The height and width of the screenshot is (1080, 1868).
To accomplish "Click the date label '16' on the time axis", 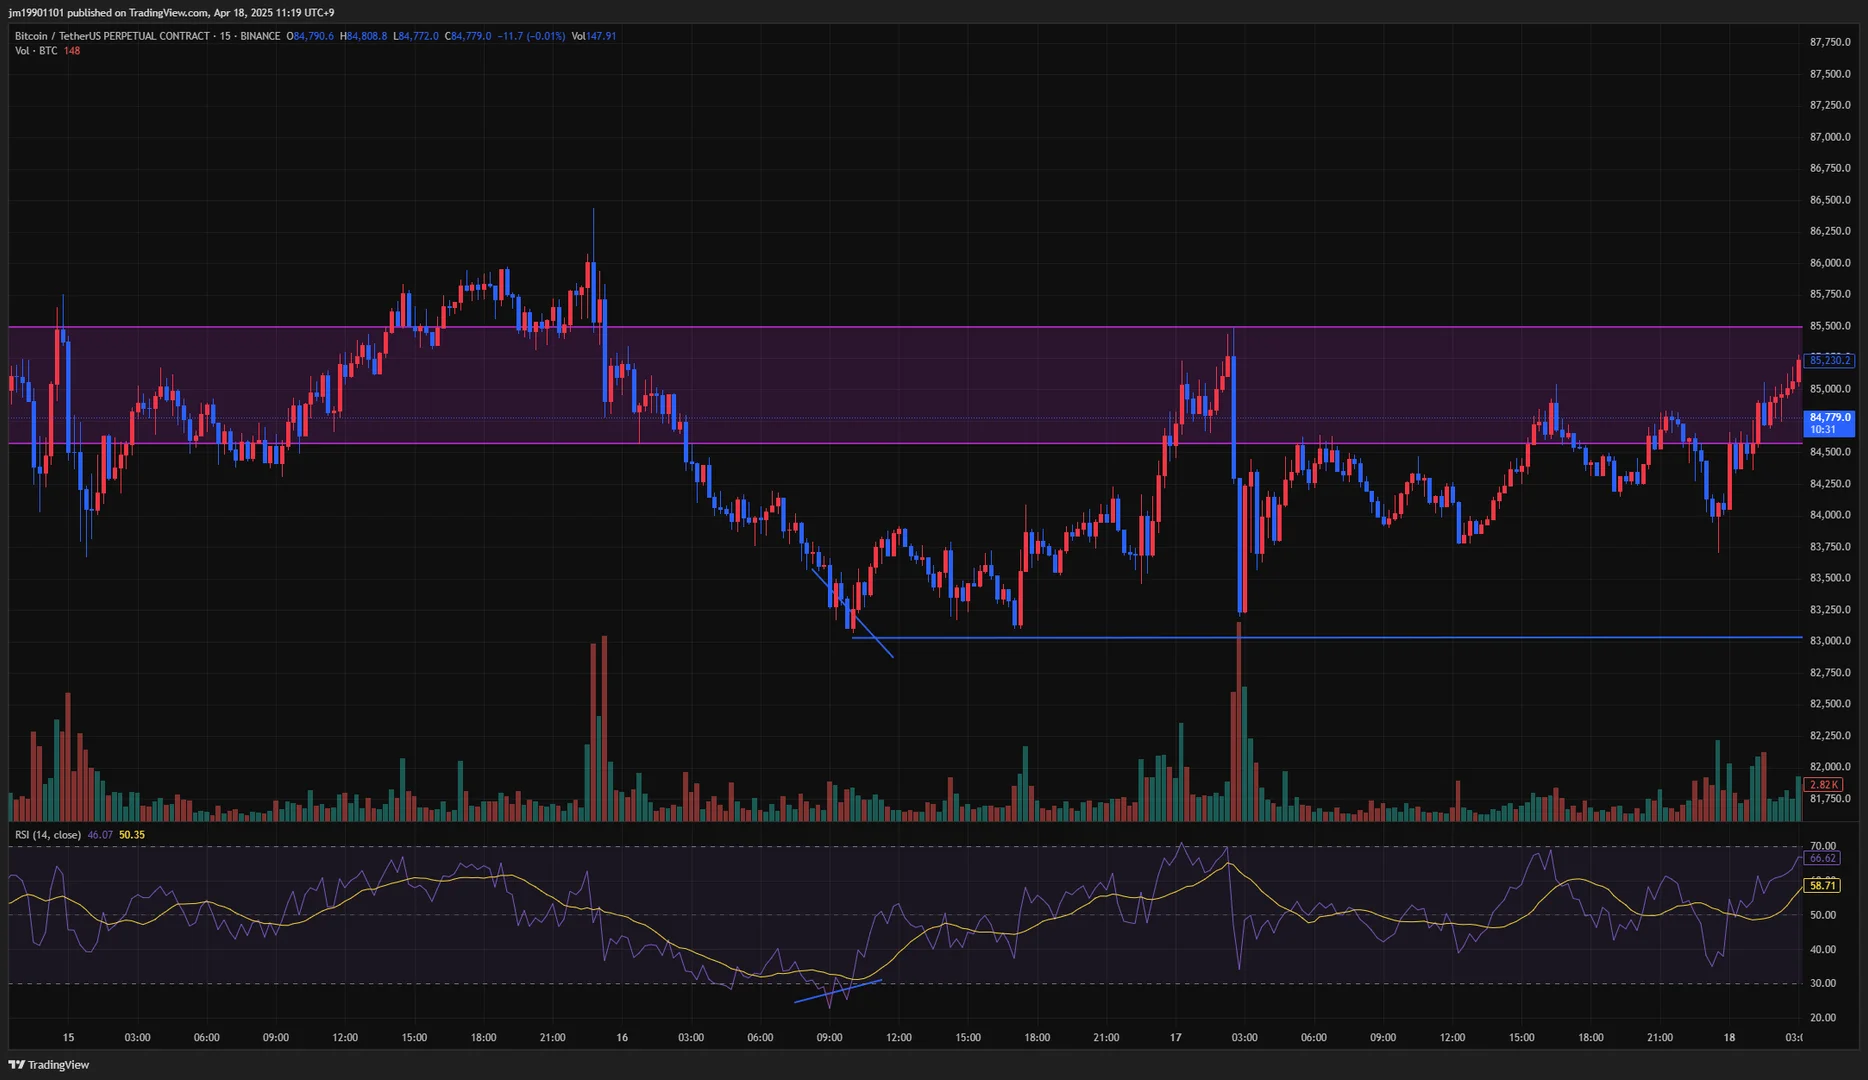I will click(622, 1038).
